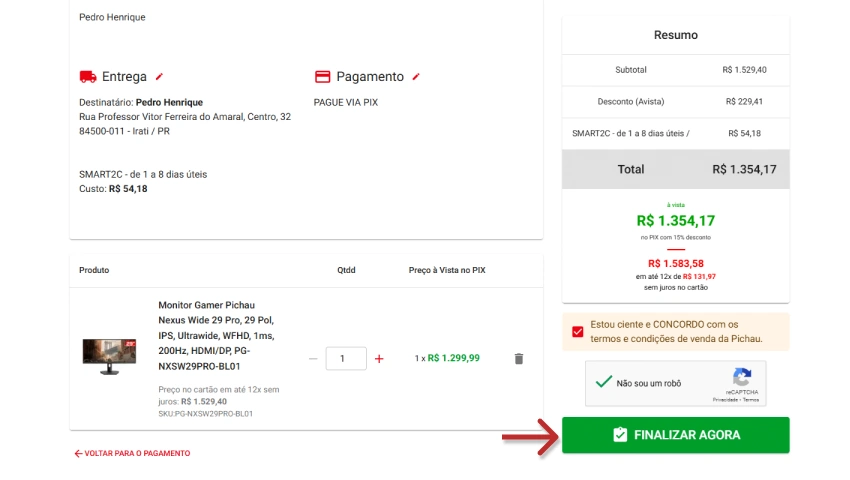
Task: Click the Total value R$ 1.354,17 in gray row
Action: click(744, 169)
